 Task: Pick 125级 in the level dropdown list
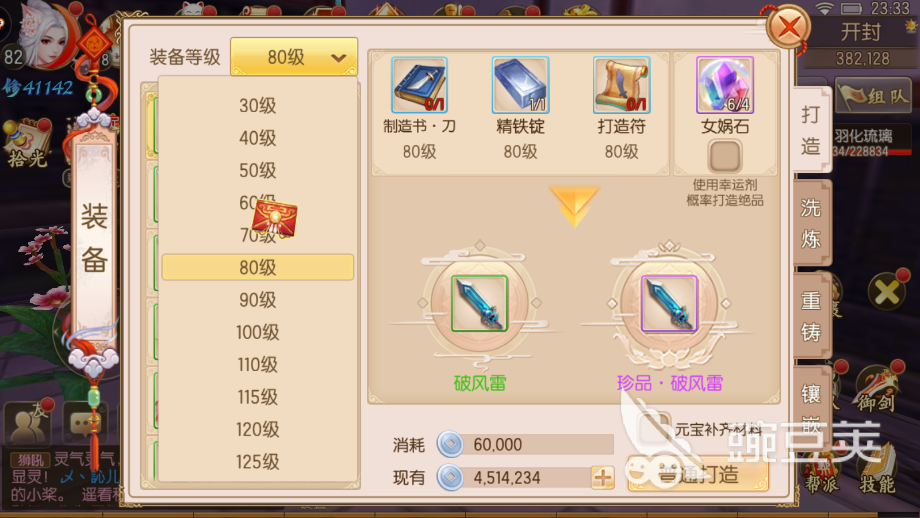[258, 462]
